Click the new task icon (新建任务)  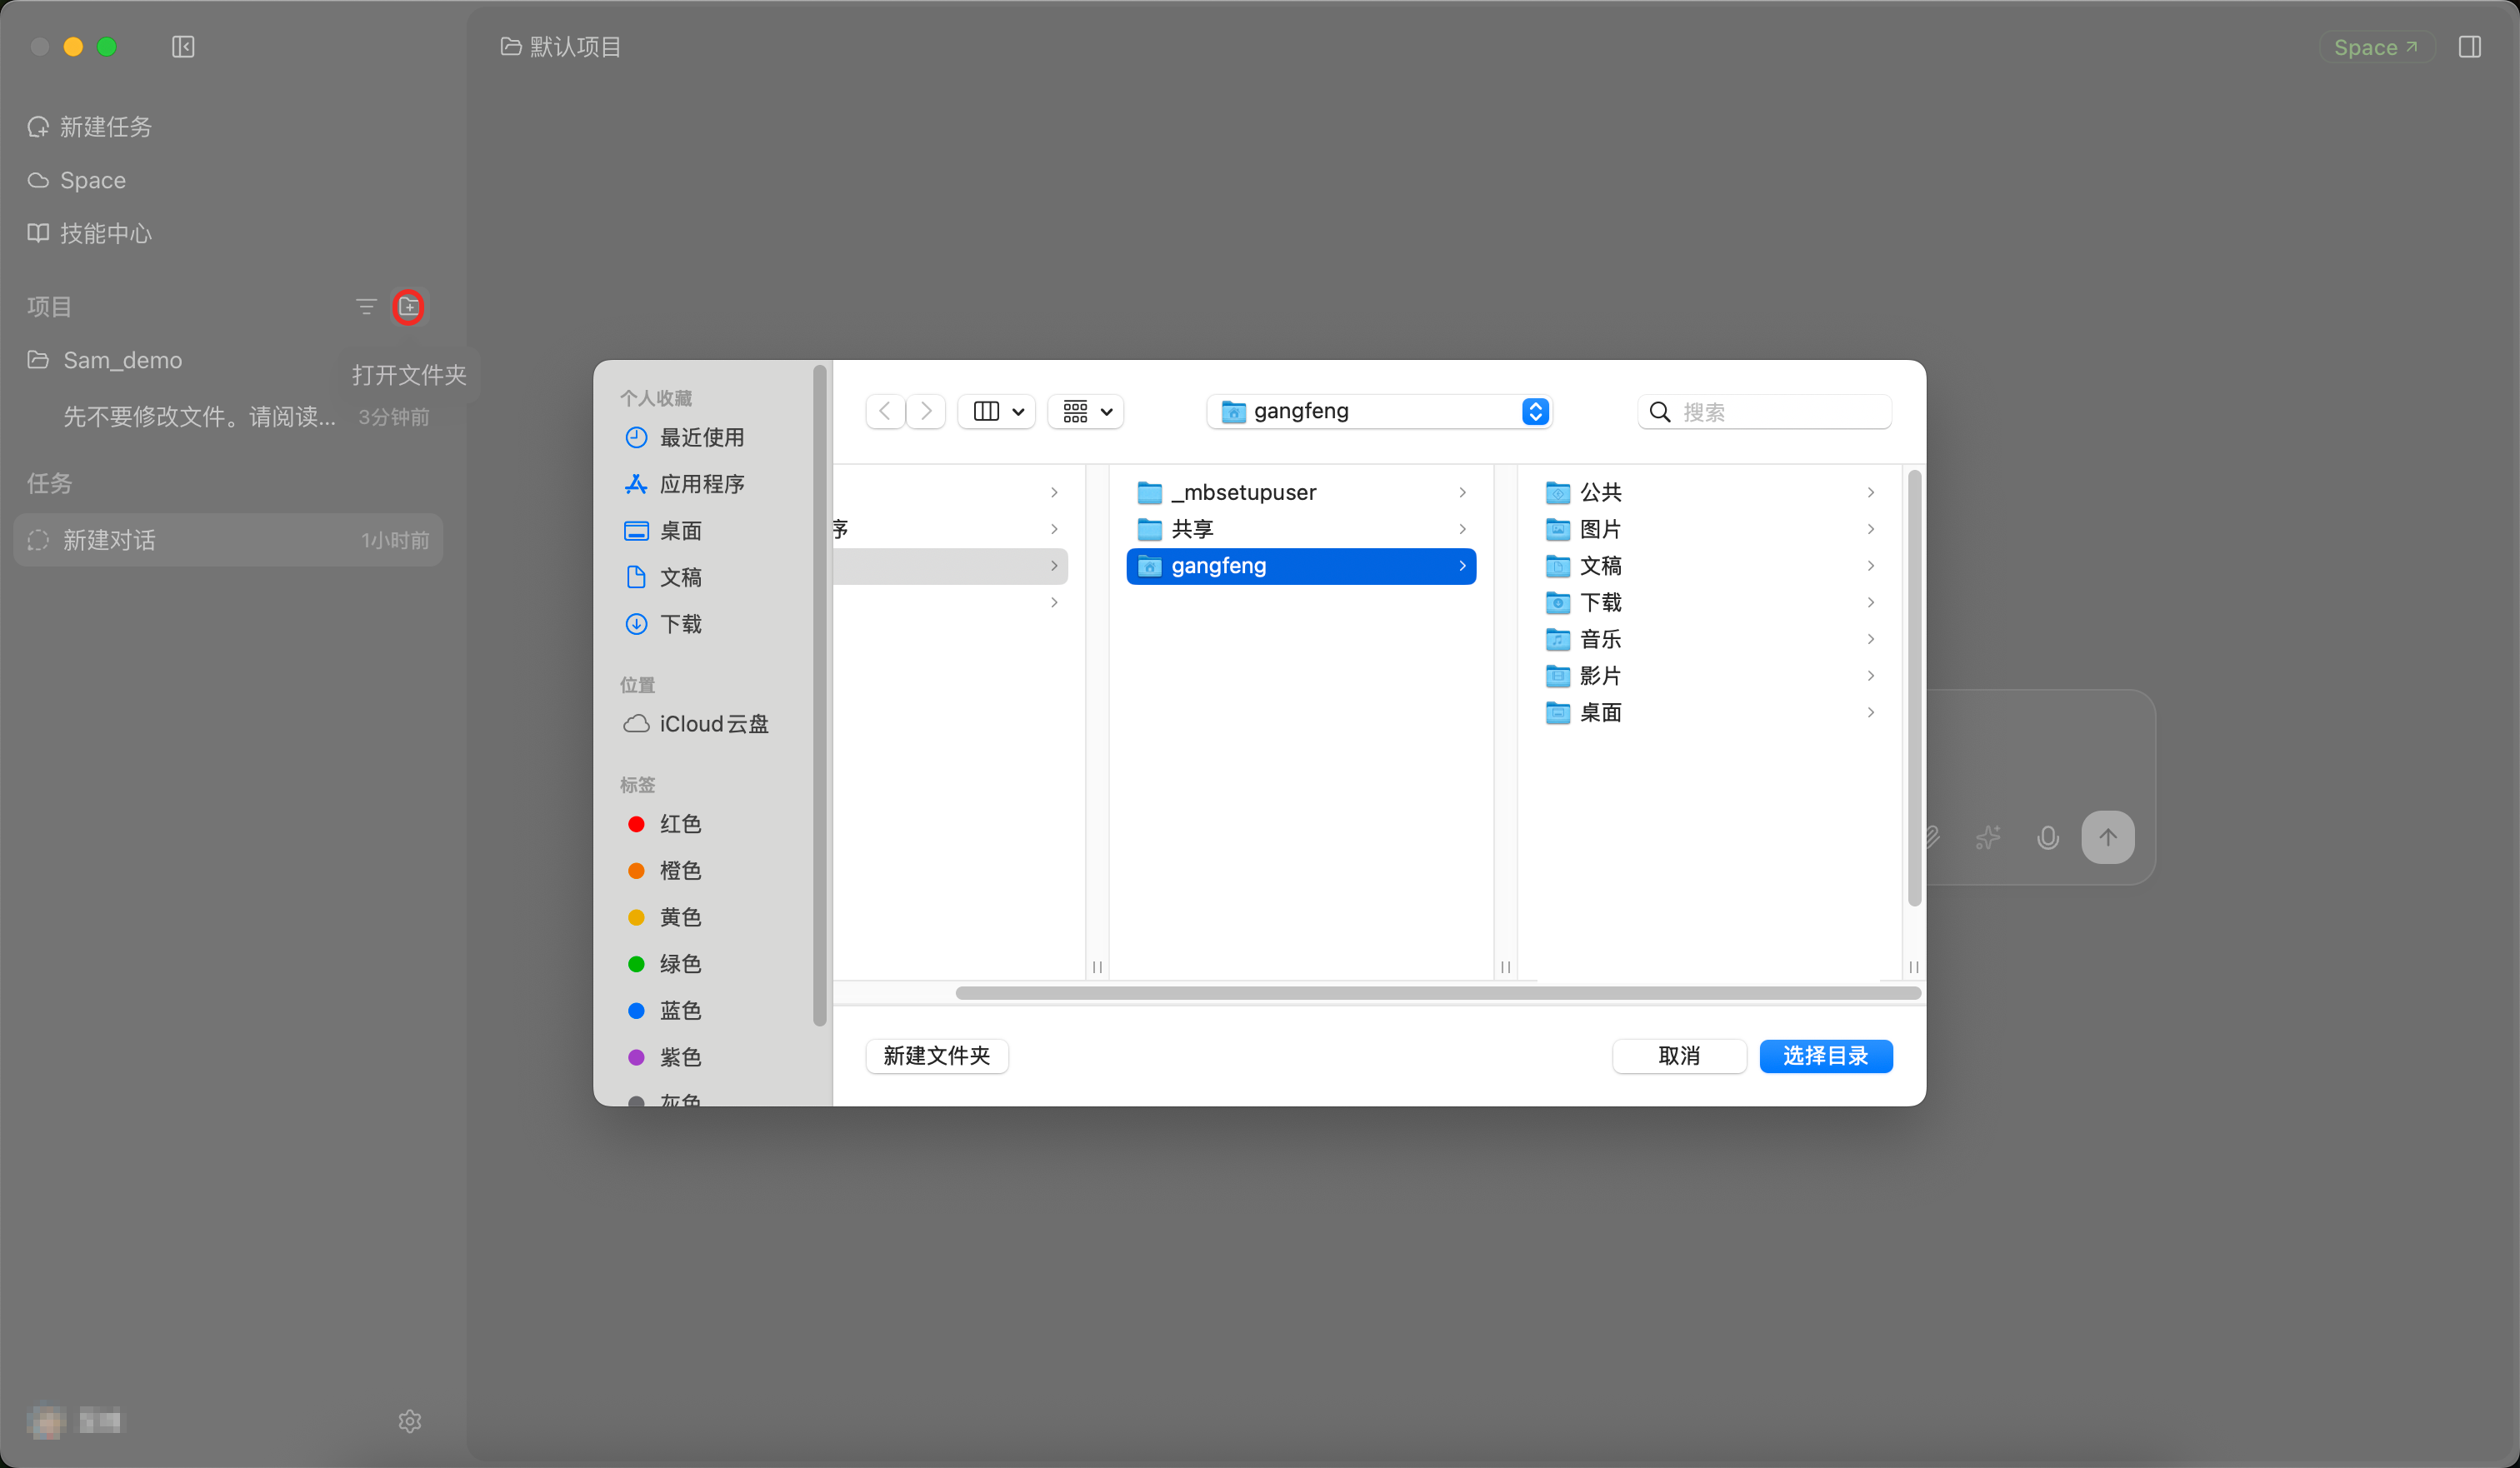pyautogui.click(x=38, y=127)
